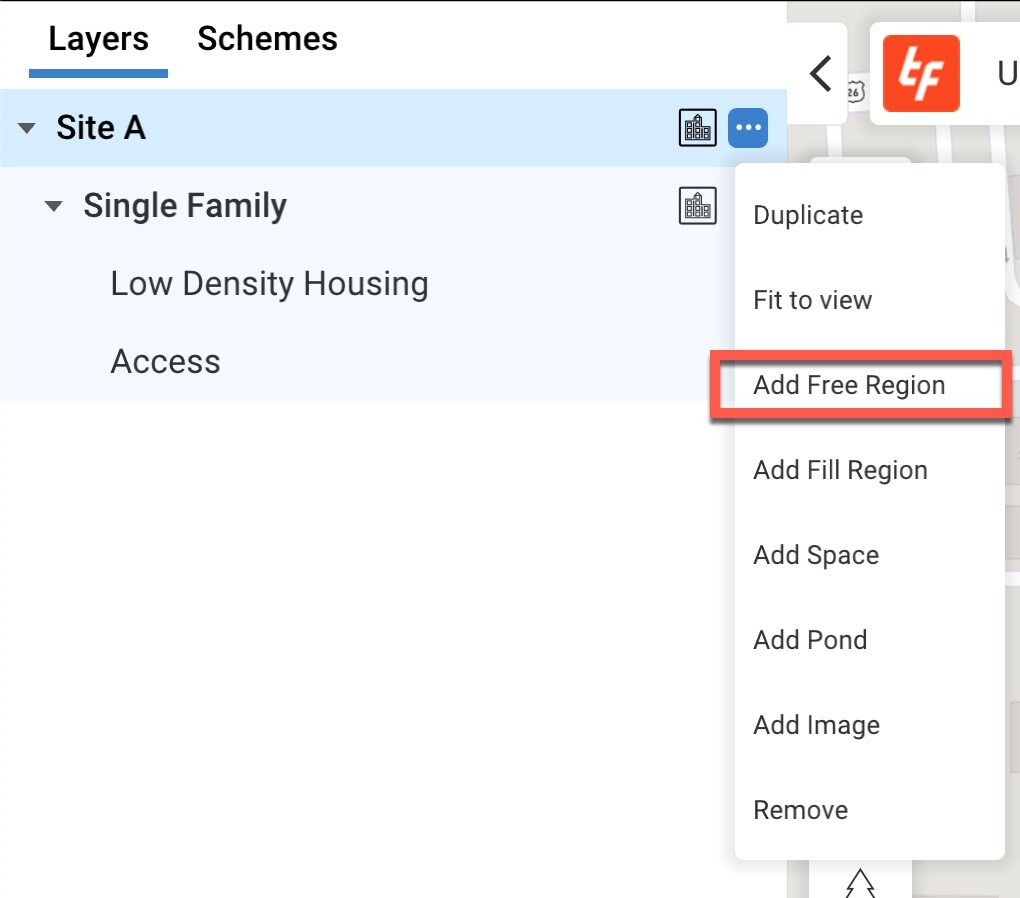Image resolution: width=1020 pixels, height=898 pixels.
Task: Collapse the Single Family group
Action: click(54, 205)
